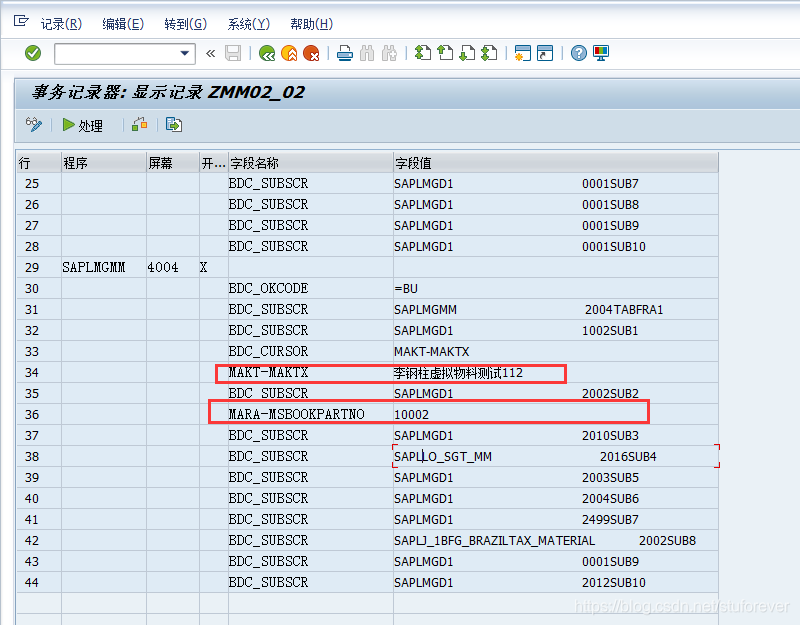
Task: Go to Previous Page icon
Action: 445,53
